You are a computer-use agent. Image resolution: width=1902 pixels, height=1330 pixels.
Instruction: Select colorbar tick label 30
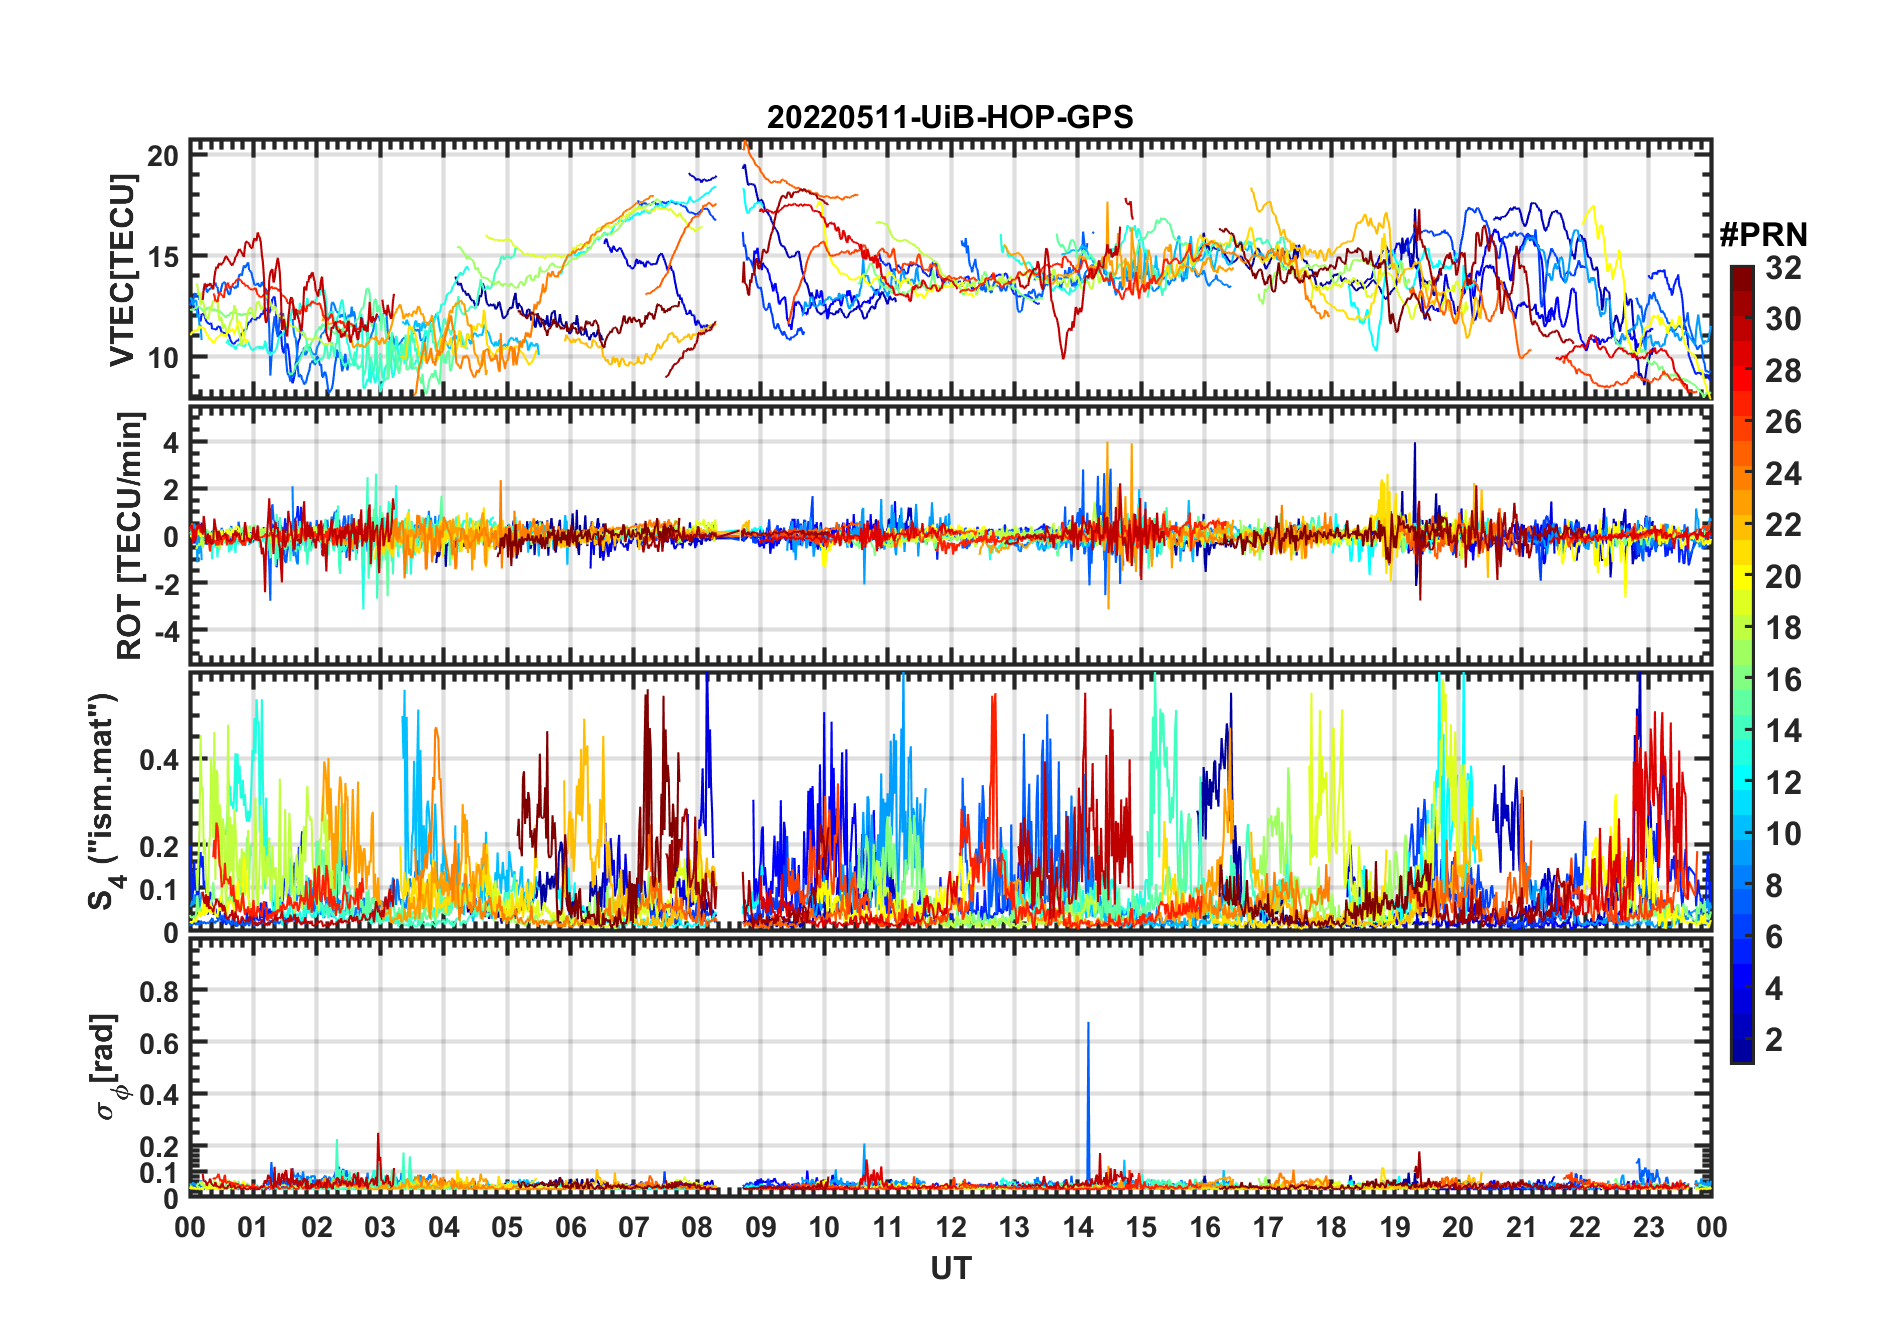(x=1783, y=319)
